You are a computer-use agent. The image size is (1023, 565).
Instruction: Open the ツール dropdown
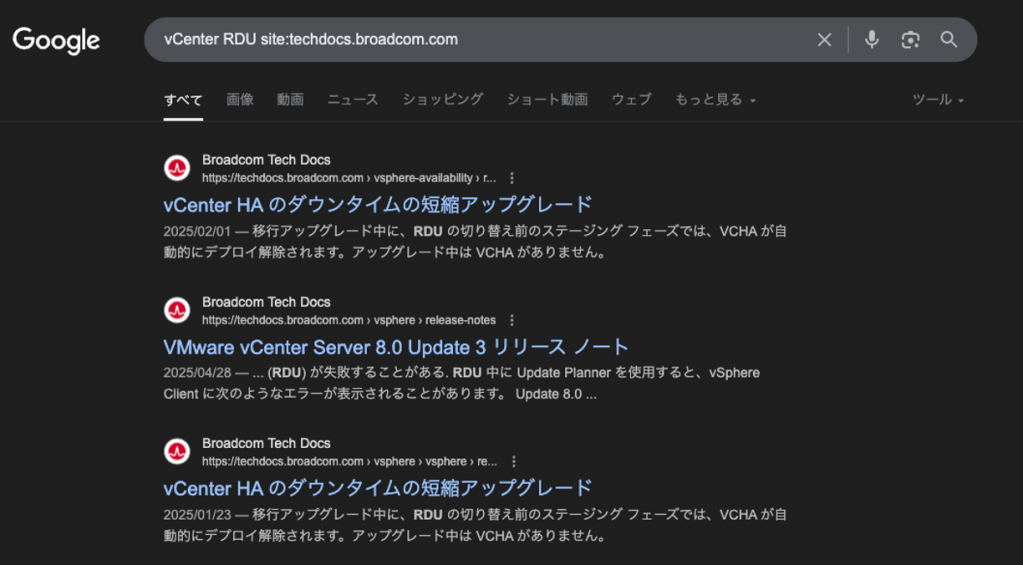pos(938,100)
